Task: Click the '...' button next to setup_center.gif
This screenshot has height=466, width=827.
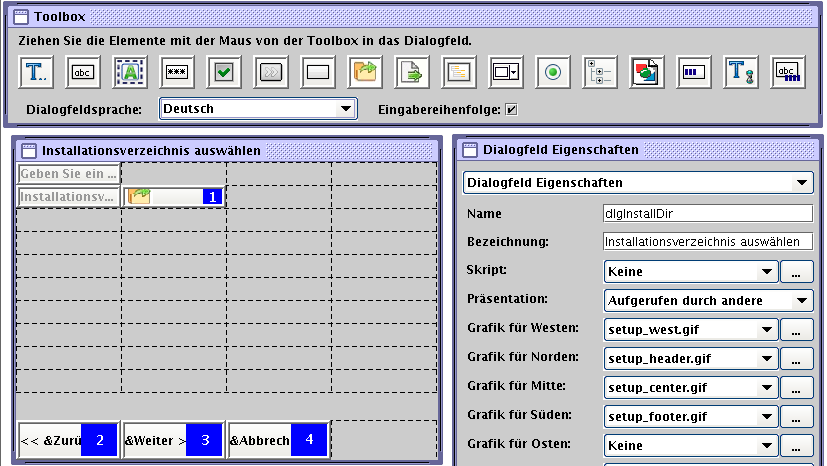Action: [796, 387]
